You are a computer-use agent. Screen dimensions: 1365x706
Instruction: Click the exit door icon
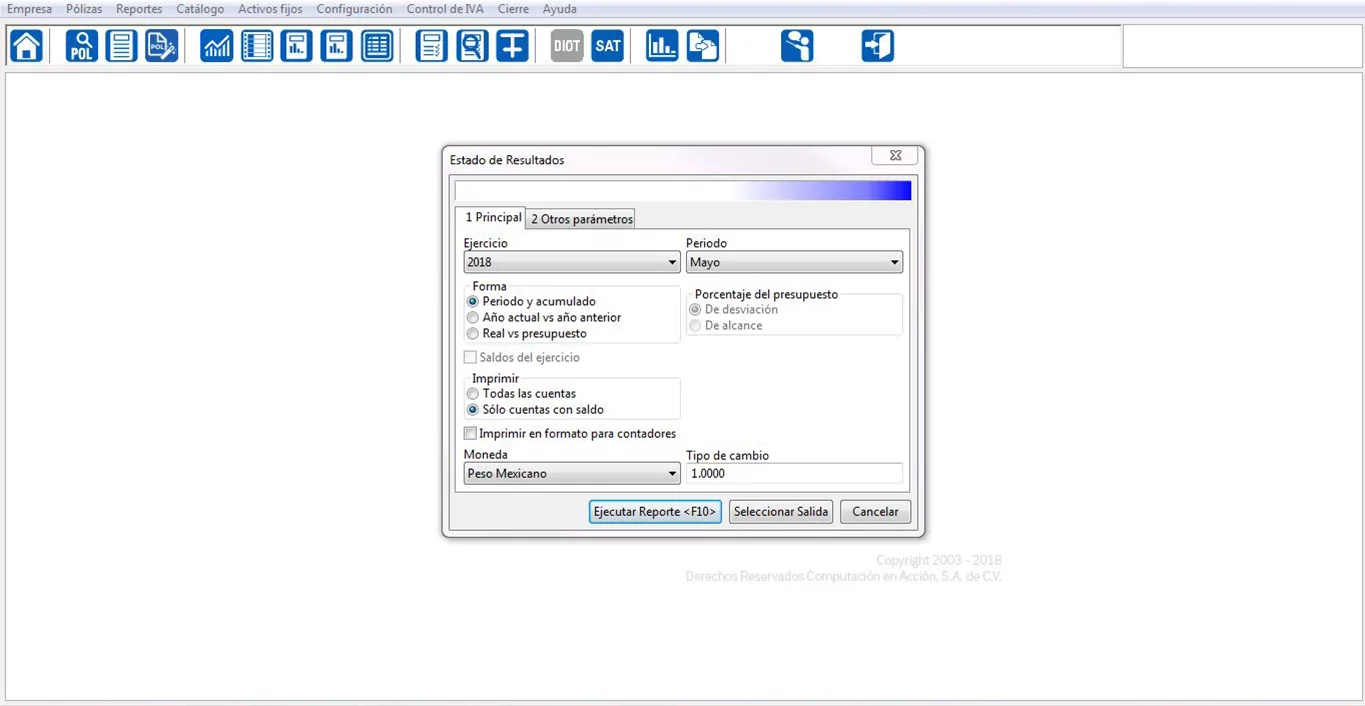877,46
